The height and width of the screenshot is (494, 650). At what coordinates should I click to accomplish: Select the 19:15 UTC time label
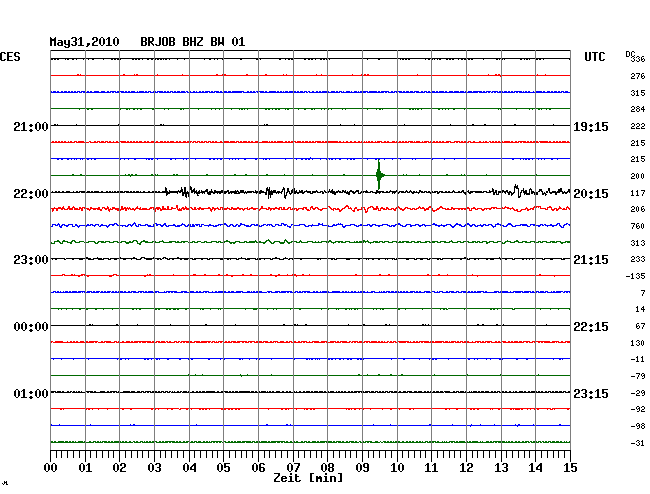pos(591,126)
